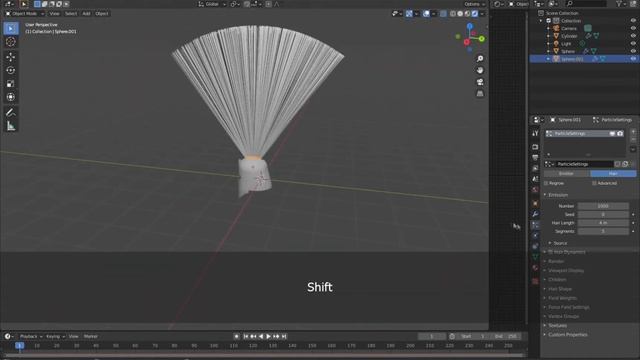Image resolution: width=640 pixels, height=360 pixels.
Task: Enable the Advanced checkbox
Action: (x=594, y=183)
